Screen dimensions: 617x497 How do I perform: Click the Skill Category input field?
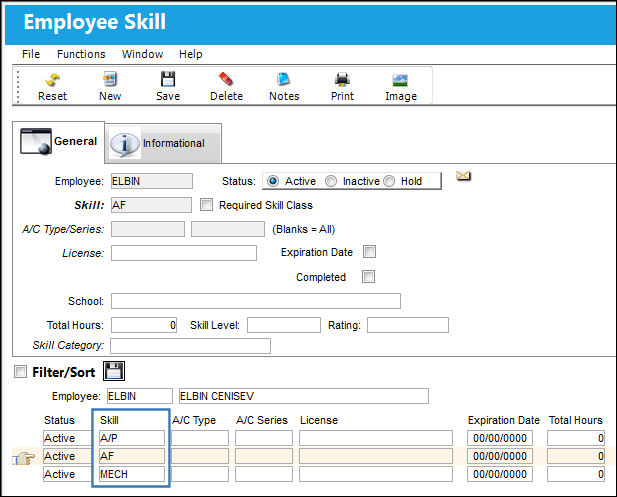point(190,346)
